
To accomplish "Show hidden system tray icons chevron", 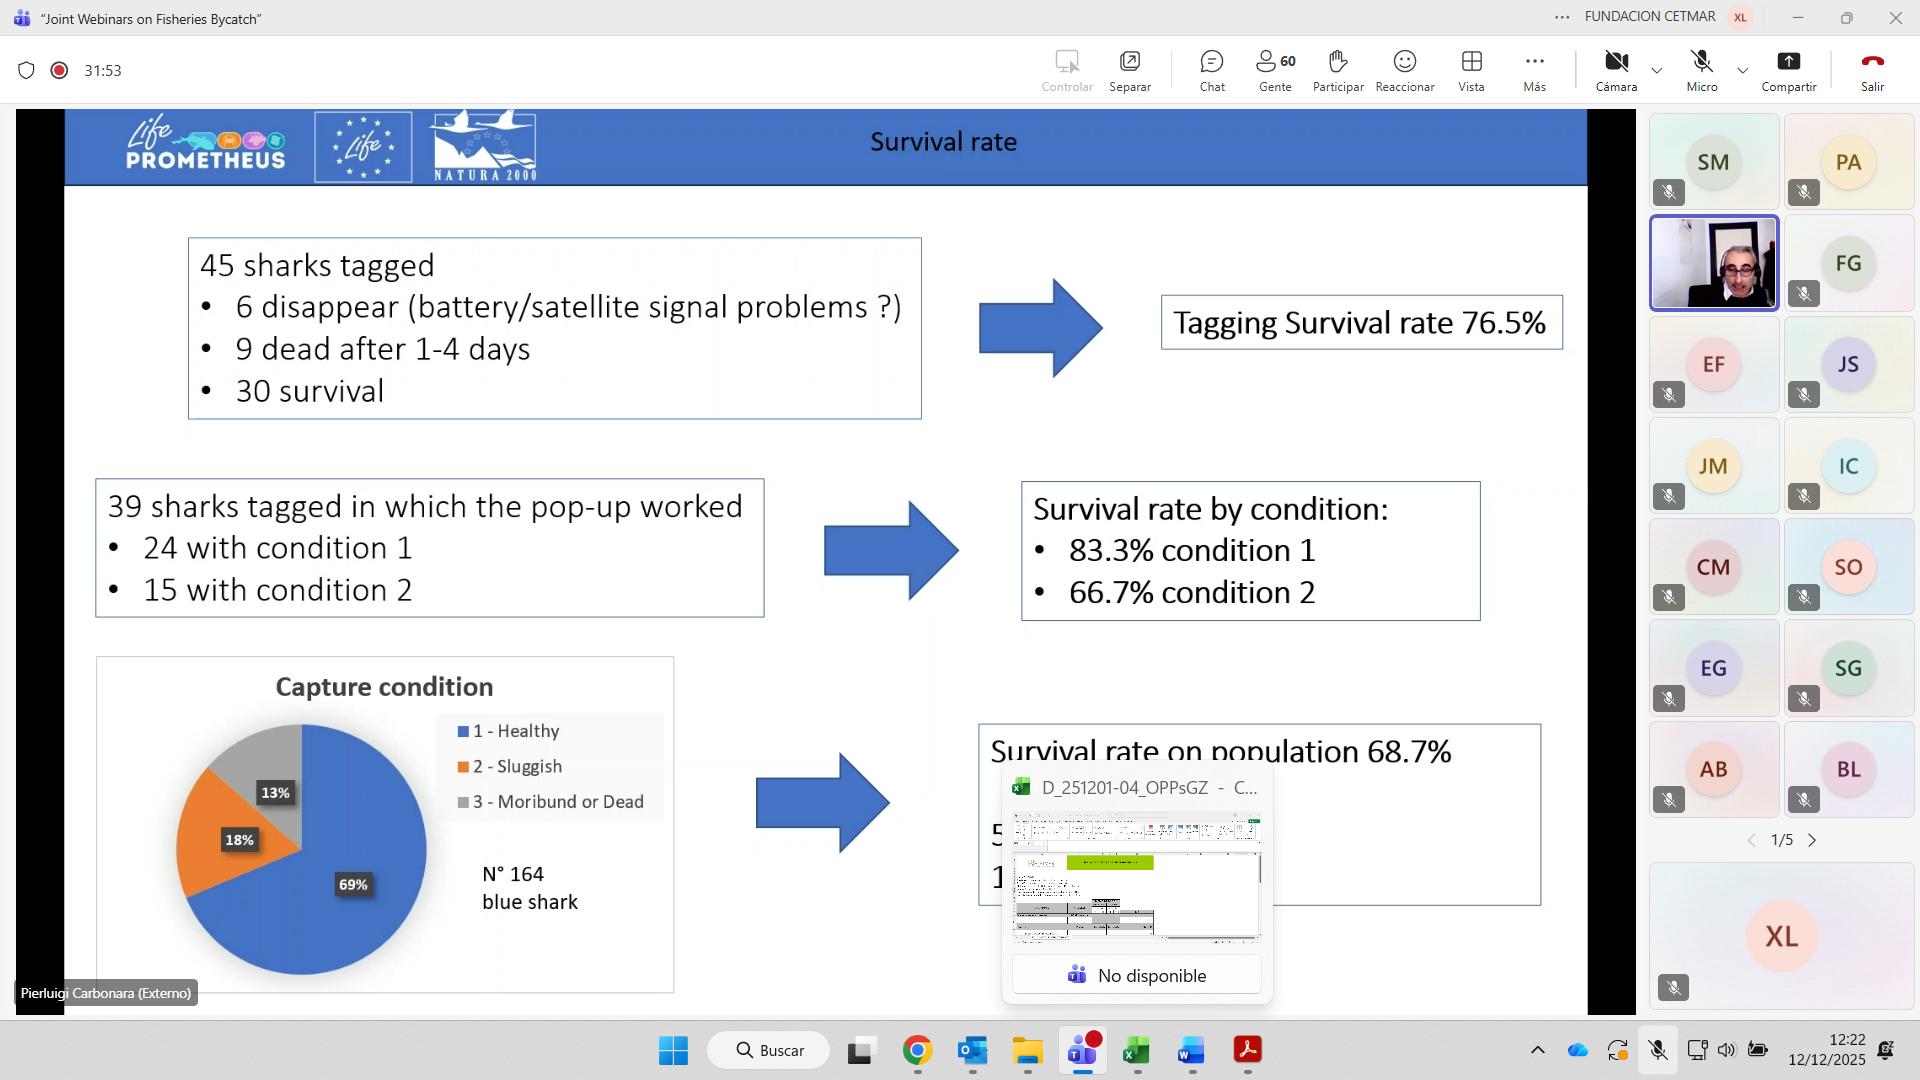I will (x=1538, y=1050).
